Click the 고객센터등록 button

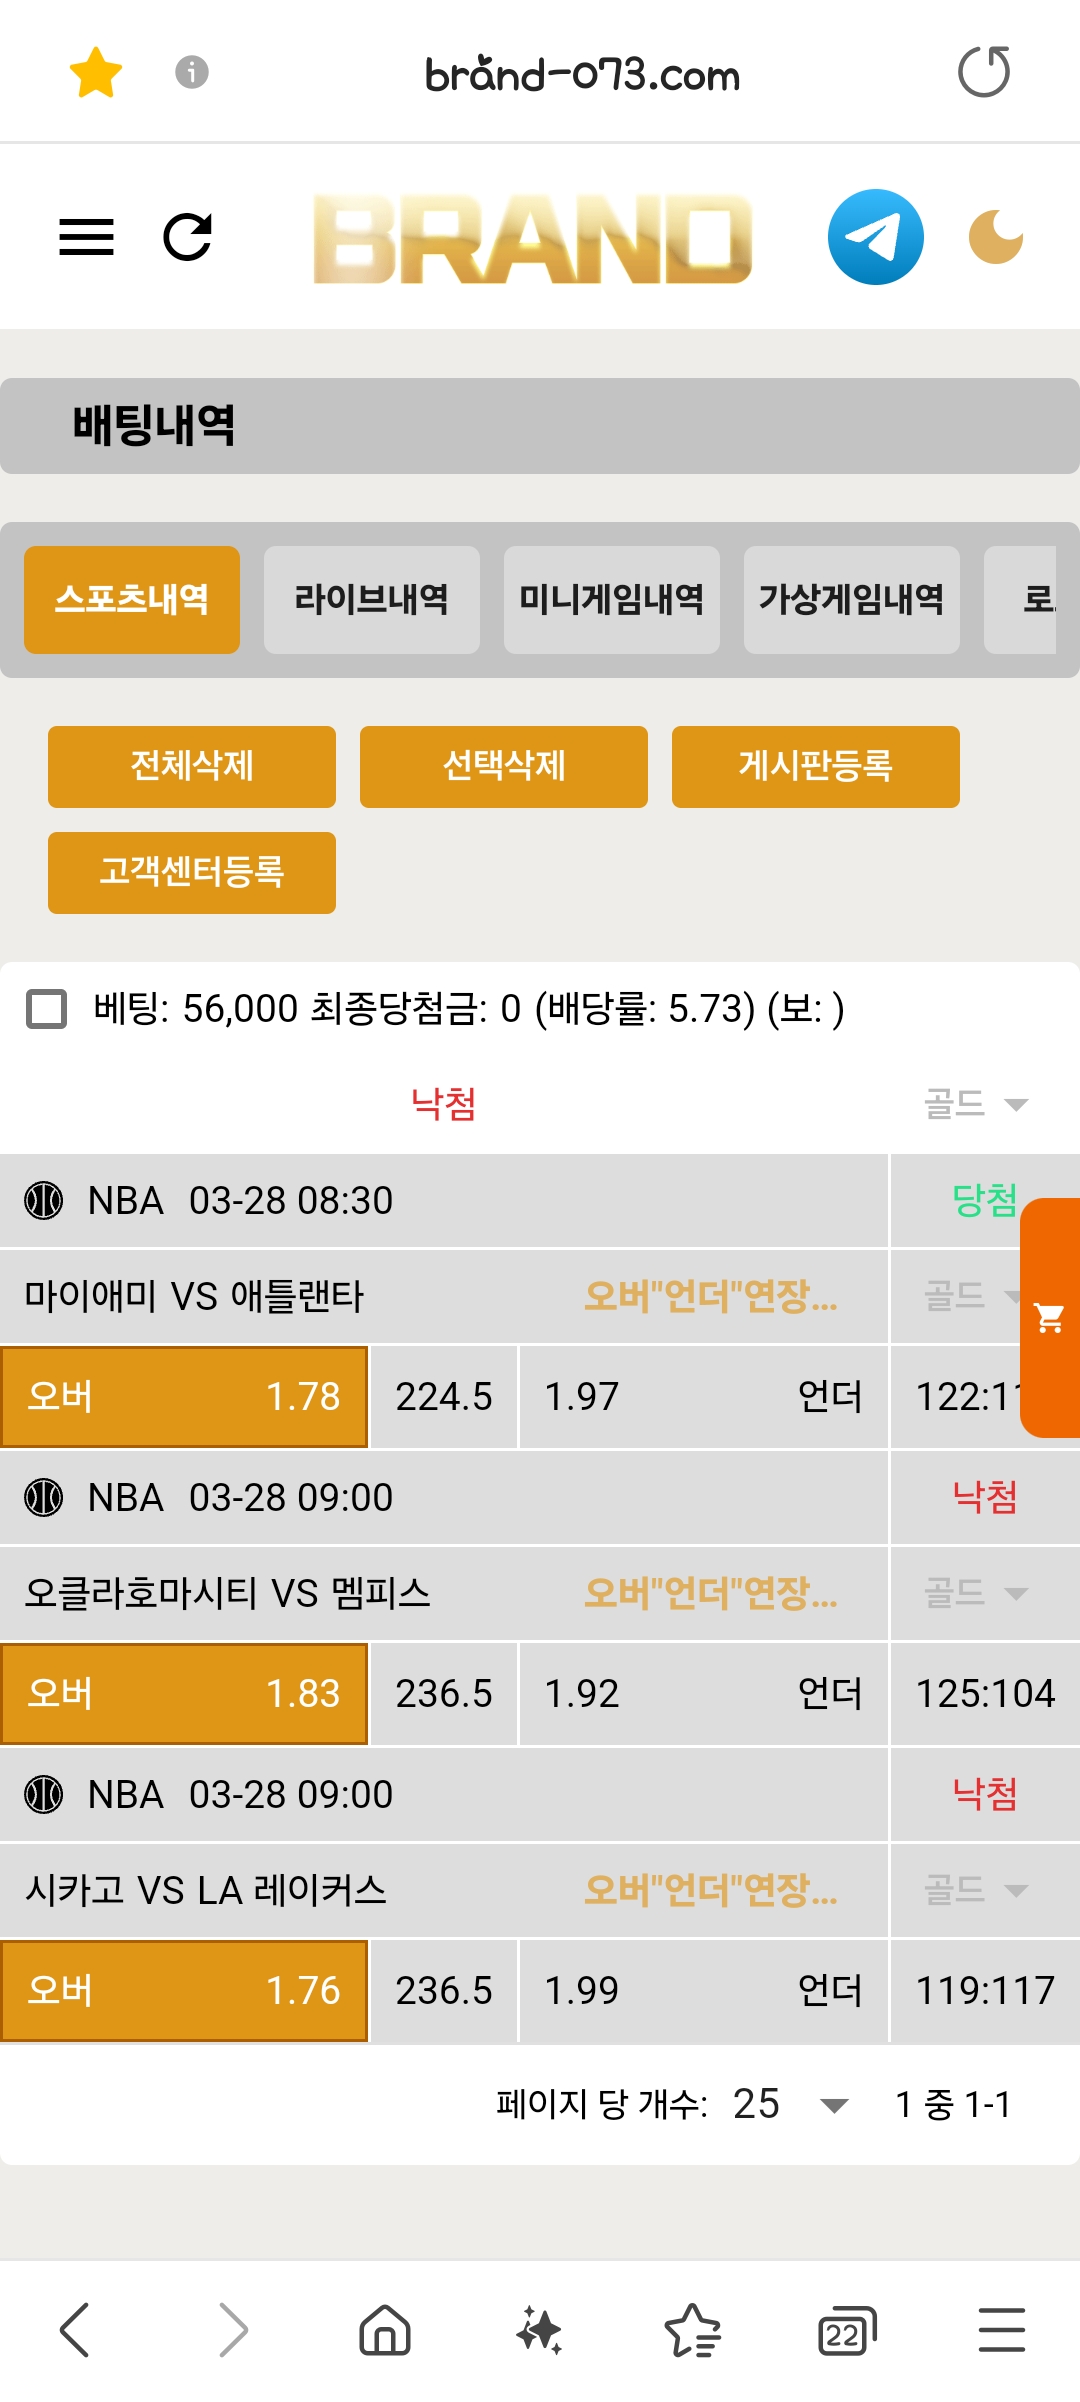[x=192, y=872]
